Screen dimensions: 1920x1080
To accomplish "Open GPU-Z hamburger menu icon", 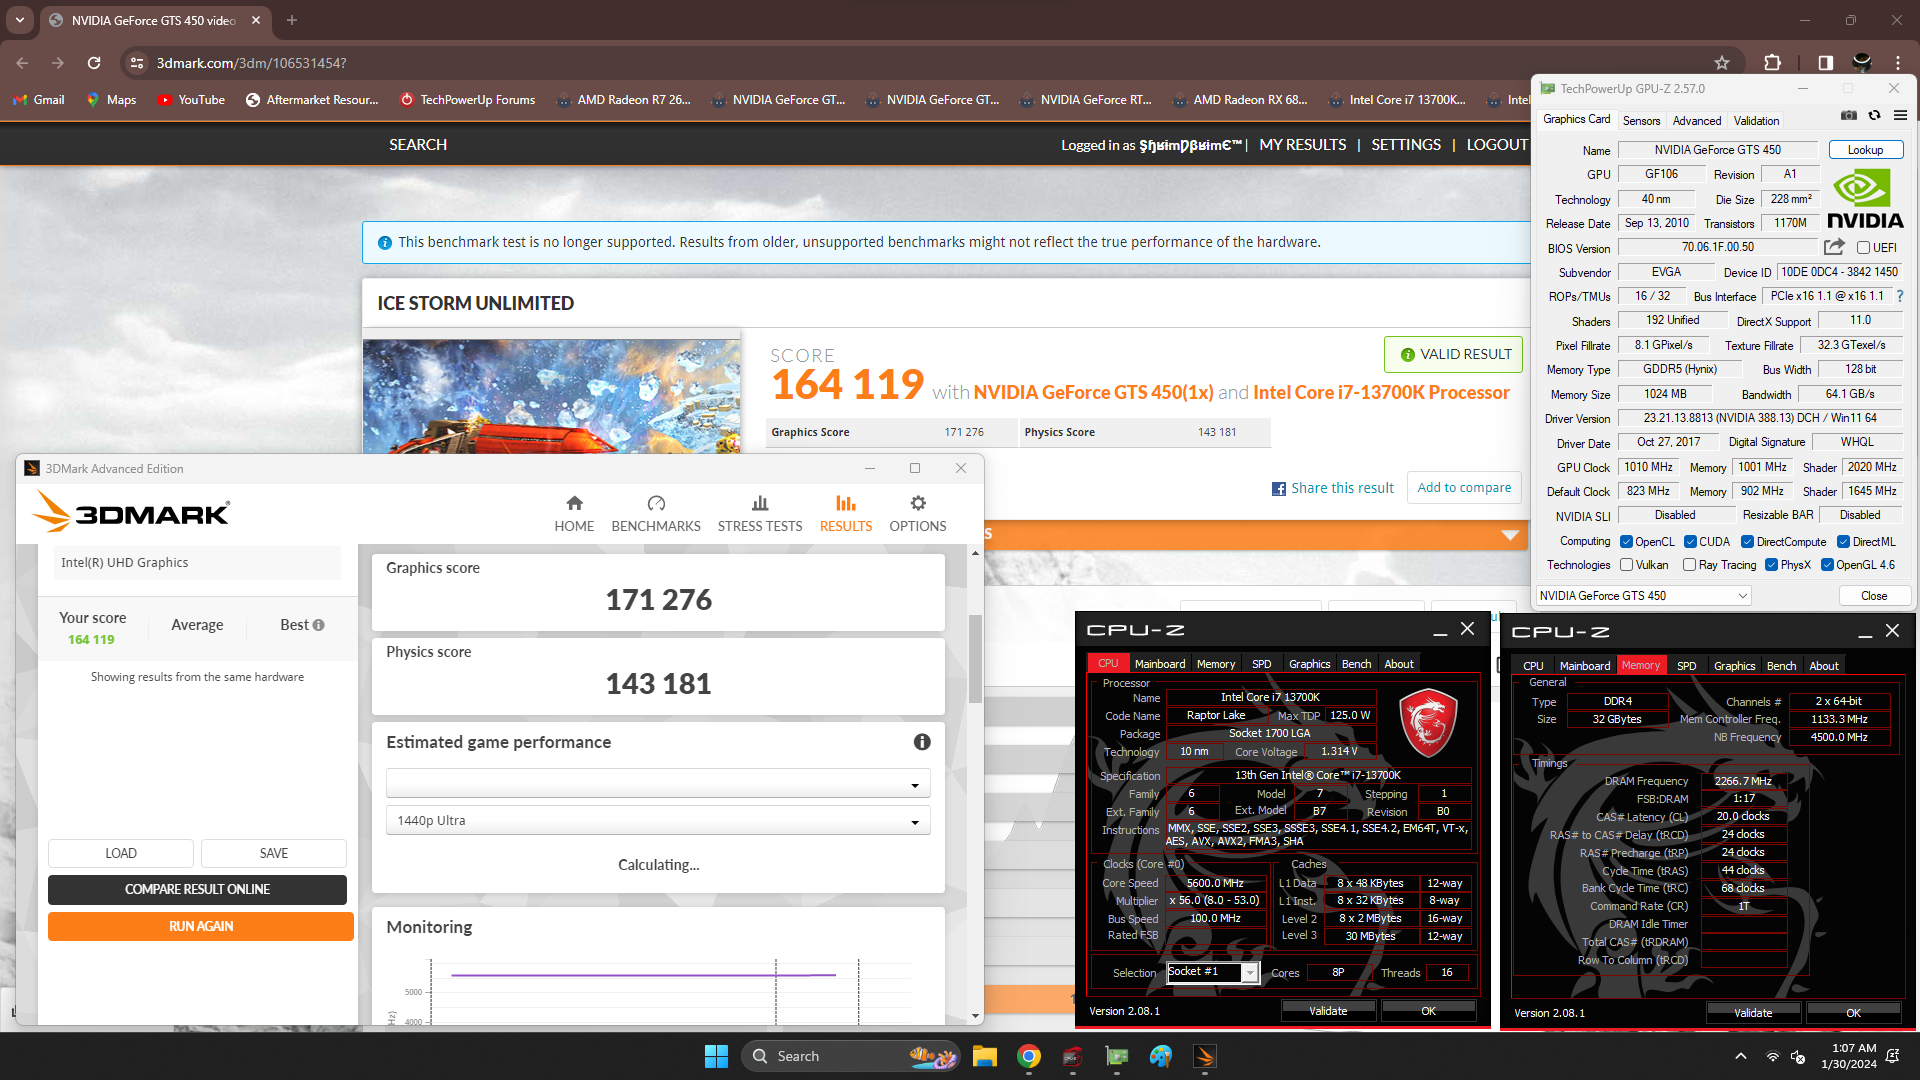I will point(1900,116).
